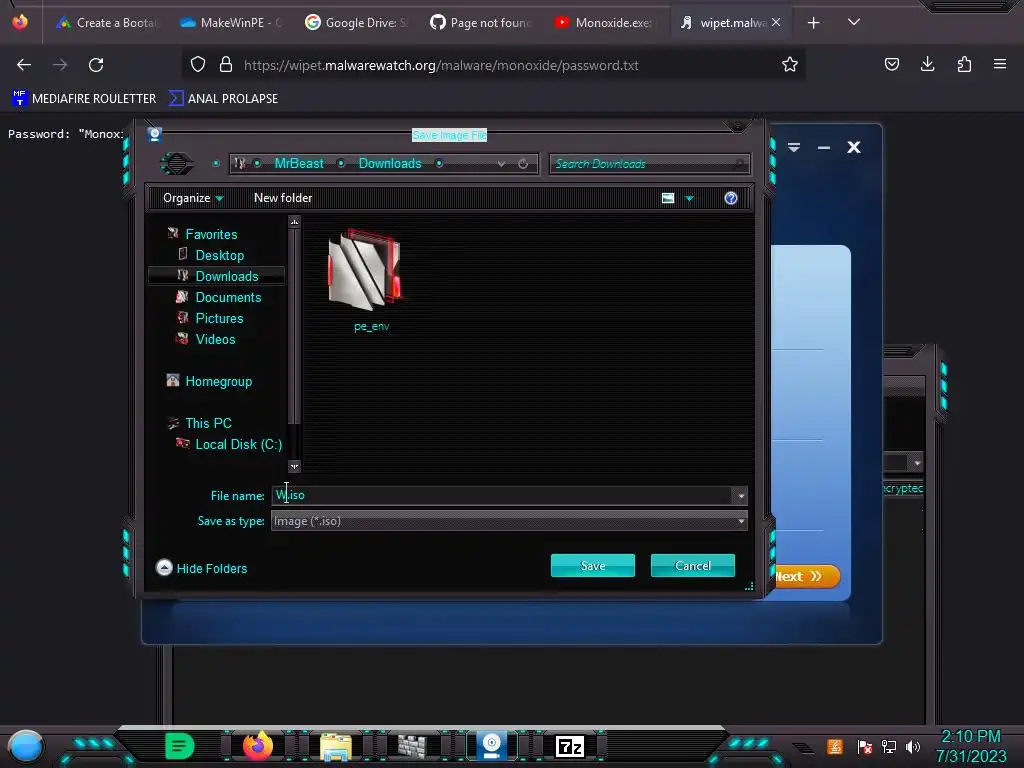Click the padlock site security icon
1024x768 pixels.
[x=226, y=65]
